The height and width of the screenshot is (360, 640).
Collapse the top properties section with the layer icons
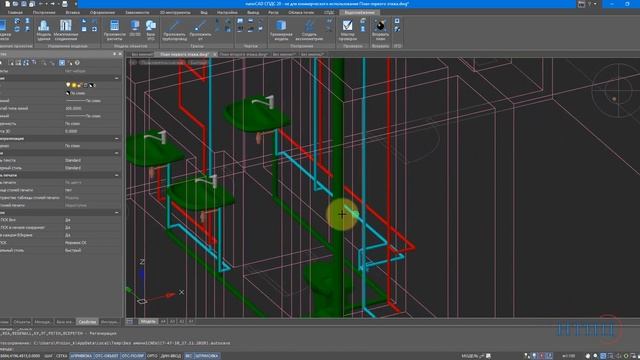117,78
